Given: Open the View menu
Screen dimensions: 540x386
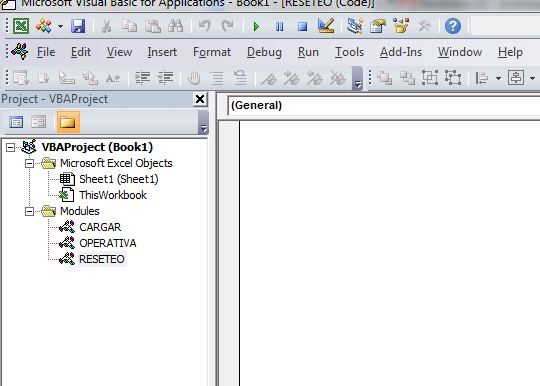Looking at the screenshot, I should (119, 52).
